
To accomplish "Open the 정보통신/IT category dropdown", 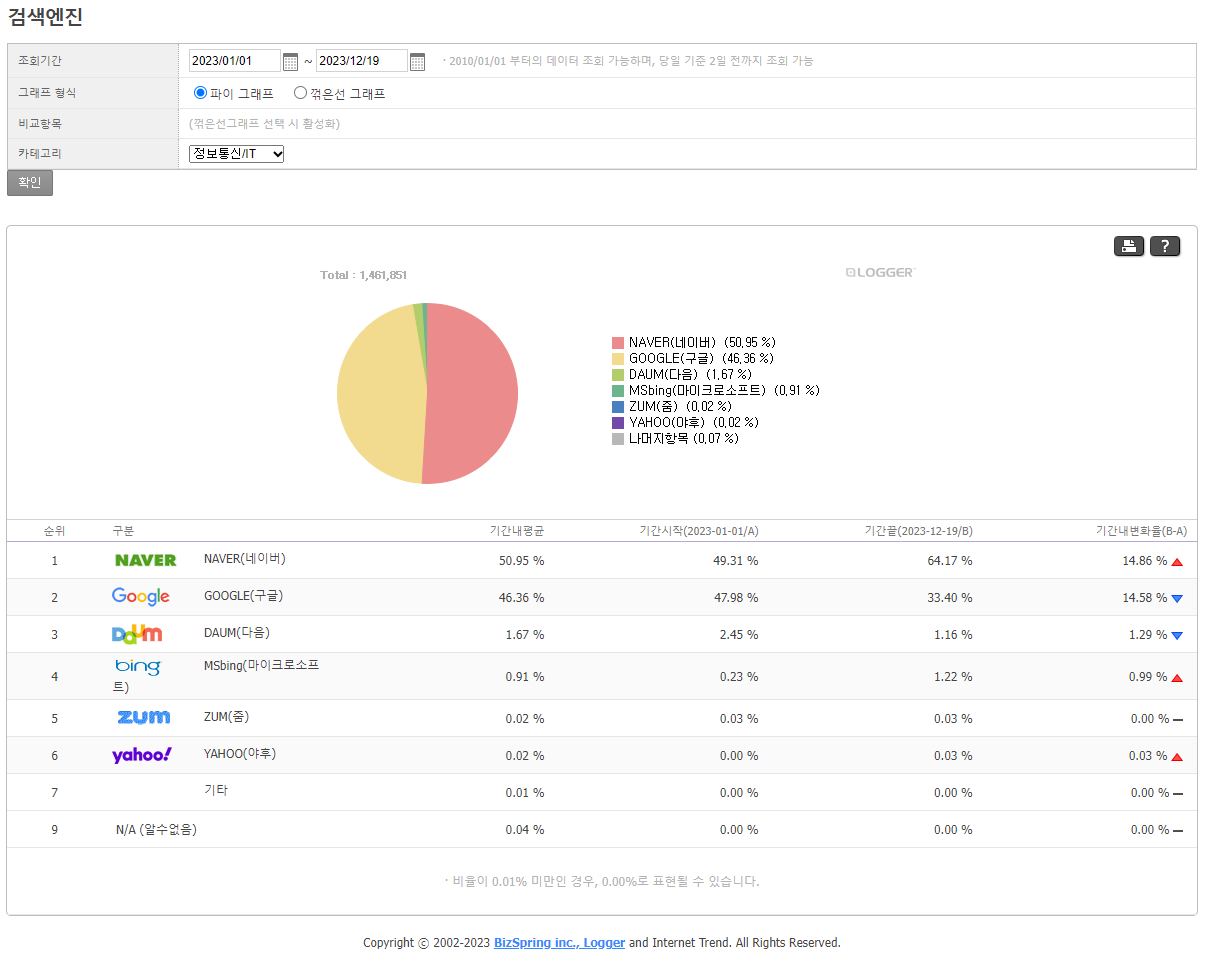I will click(x=237, y=154).
